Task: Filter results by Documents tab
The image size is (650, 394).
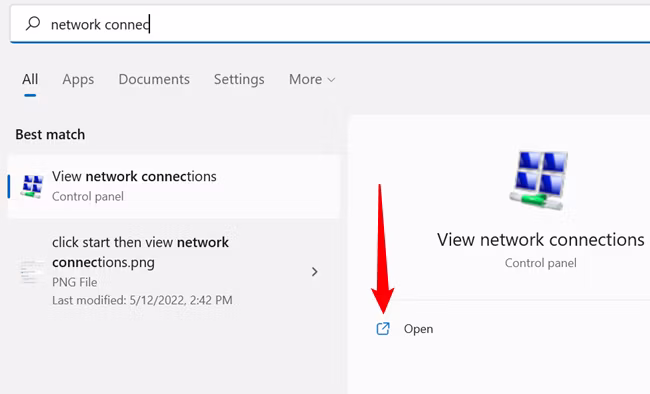Action: 154,79
